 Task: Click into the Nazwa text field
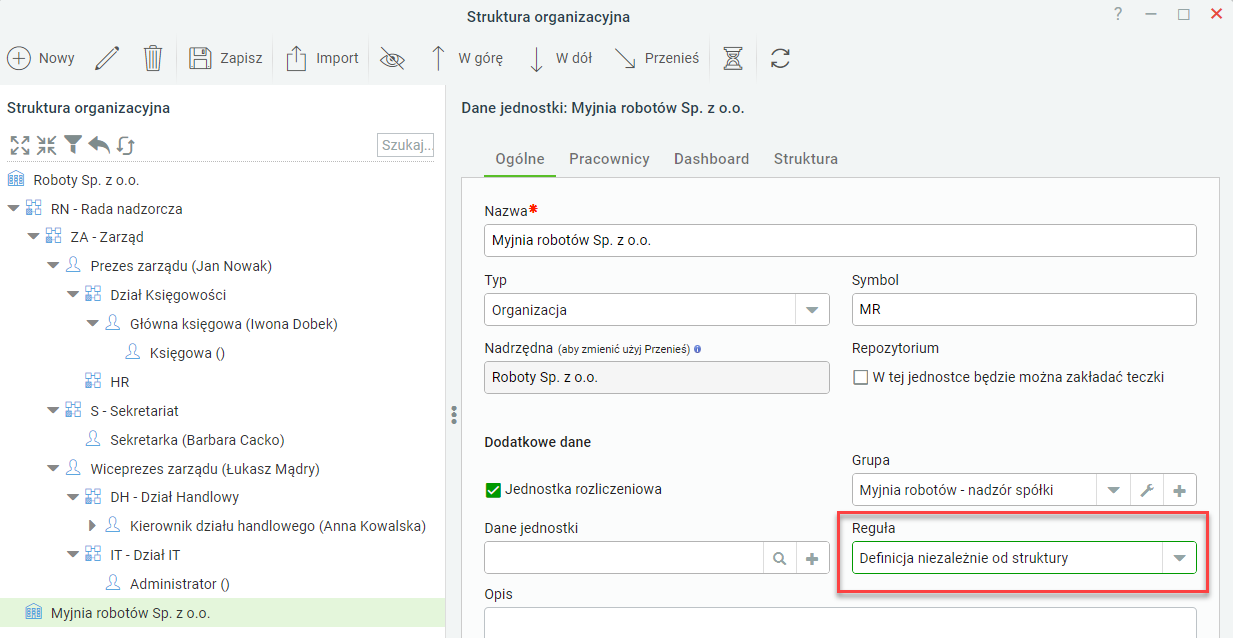pos(840,240)
